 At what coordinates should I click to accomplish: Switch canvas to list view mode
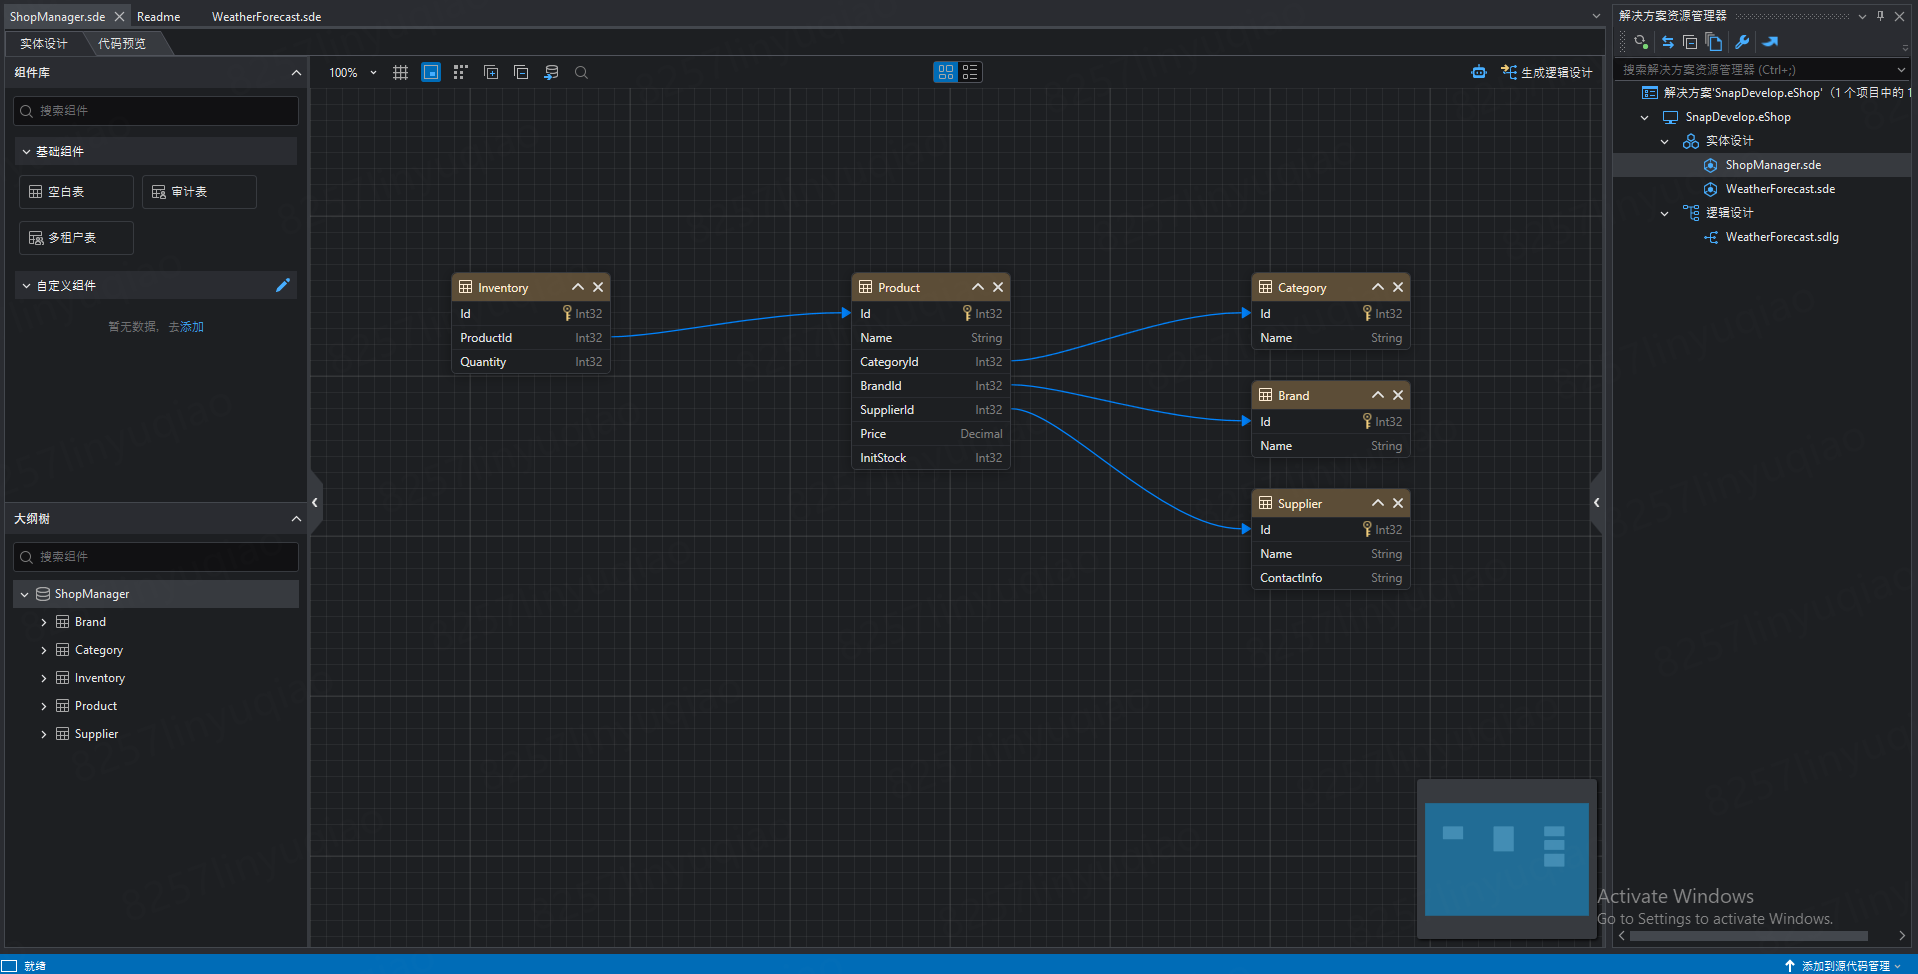[970, 72]
